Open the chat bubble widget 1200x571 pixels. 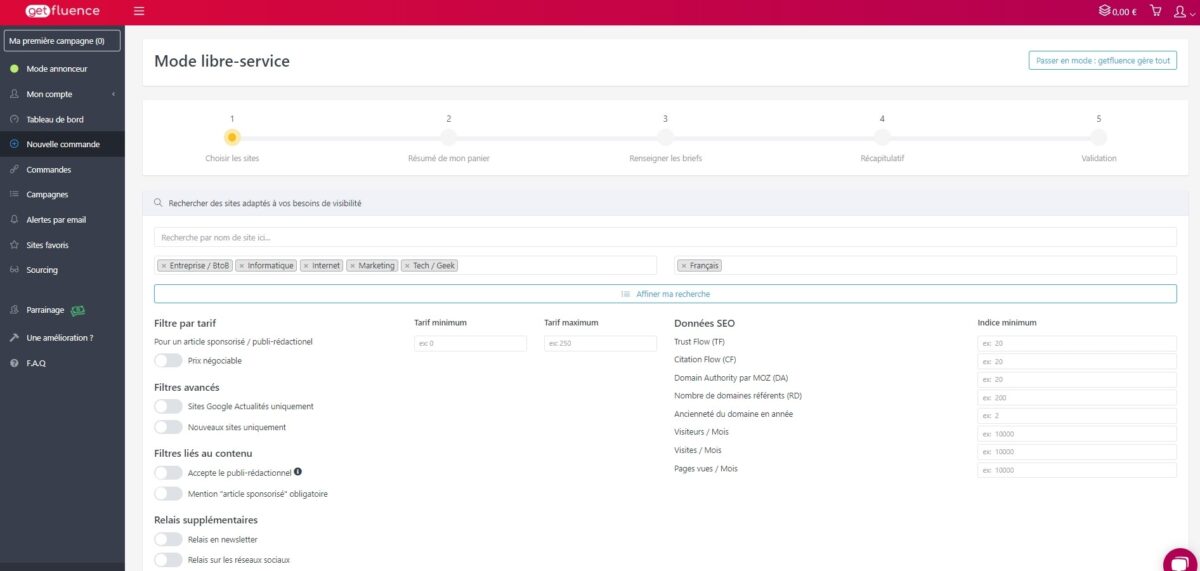(x=1181, y=560)
